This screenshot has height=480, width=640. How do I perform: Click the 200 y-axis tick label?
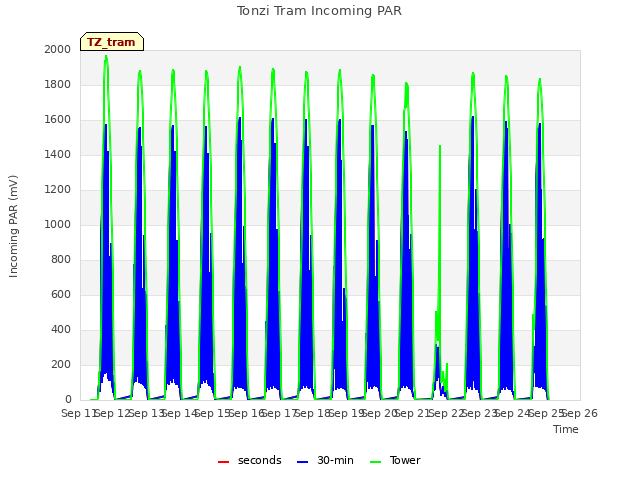[61, 364]
